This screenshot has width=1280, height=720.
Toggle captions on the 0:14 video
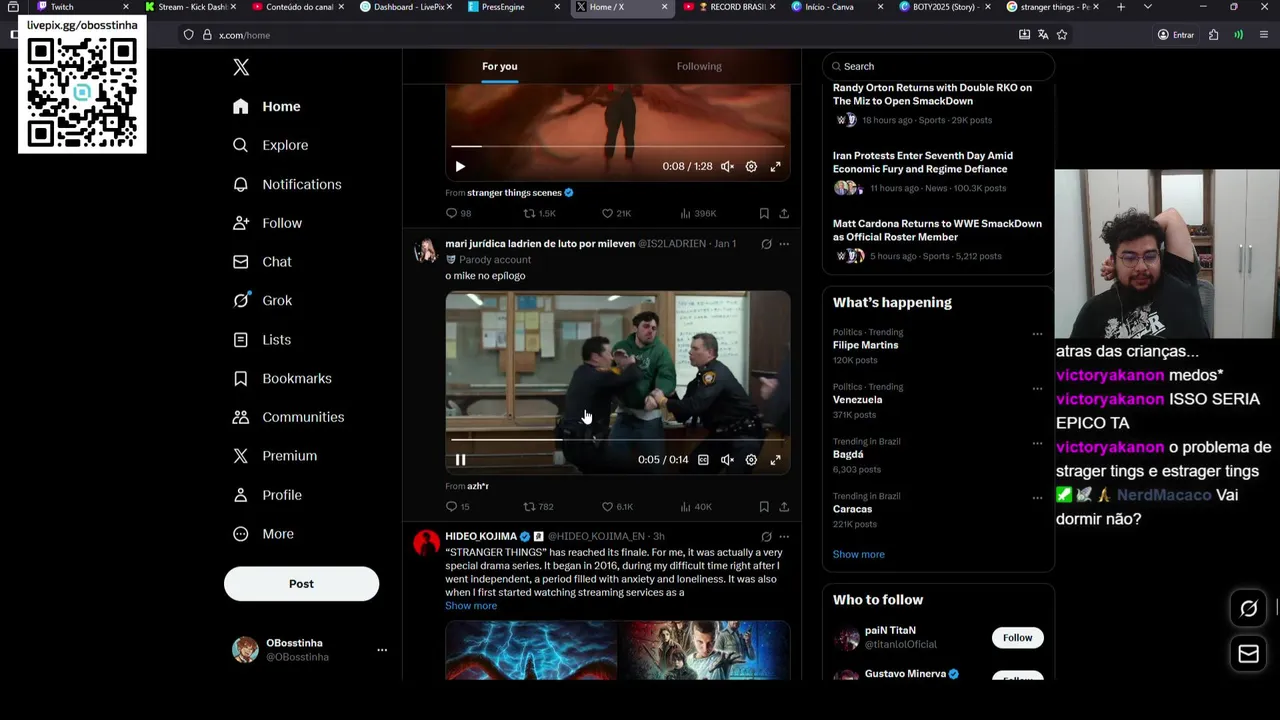(x=703, y=460)
